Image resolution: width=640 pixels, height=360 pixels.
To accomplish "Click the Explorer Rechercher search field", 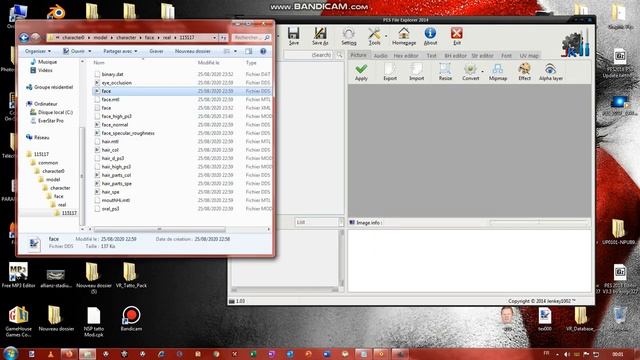I will coord(251,38).
